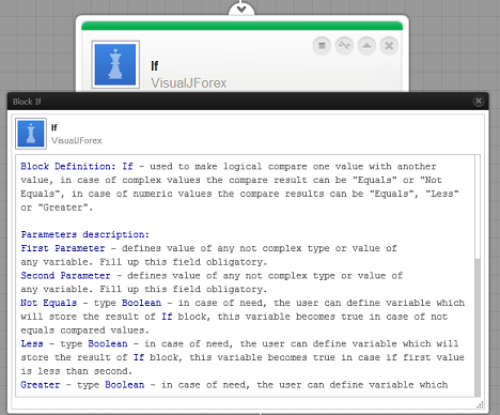The height and width of the screenshot is (415, 500).
Task: Click the "Second Parameter" blue label
Action: (65, 276)
